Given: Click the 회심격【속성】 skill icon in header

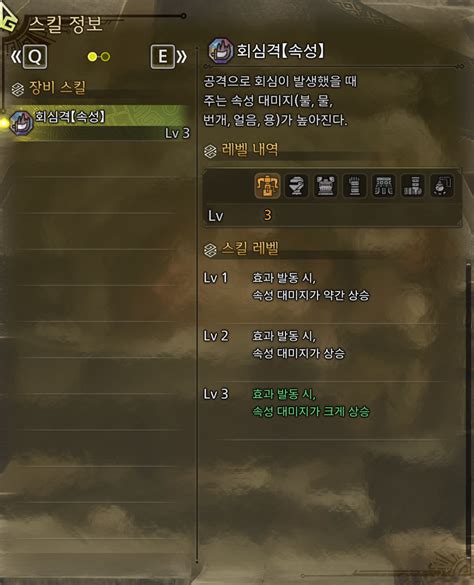Looking at the screenshot, I should click(221, 51).
